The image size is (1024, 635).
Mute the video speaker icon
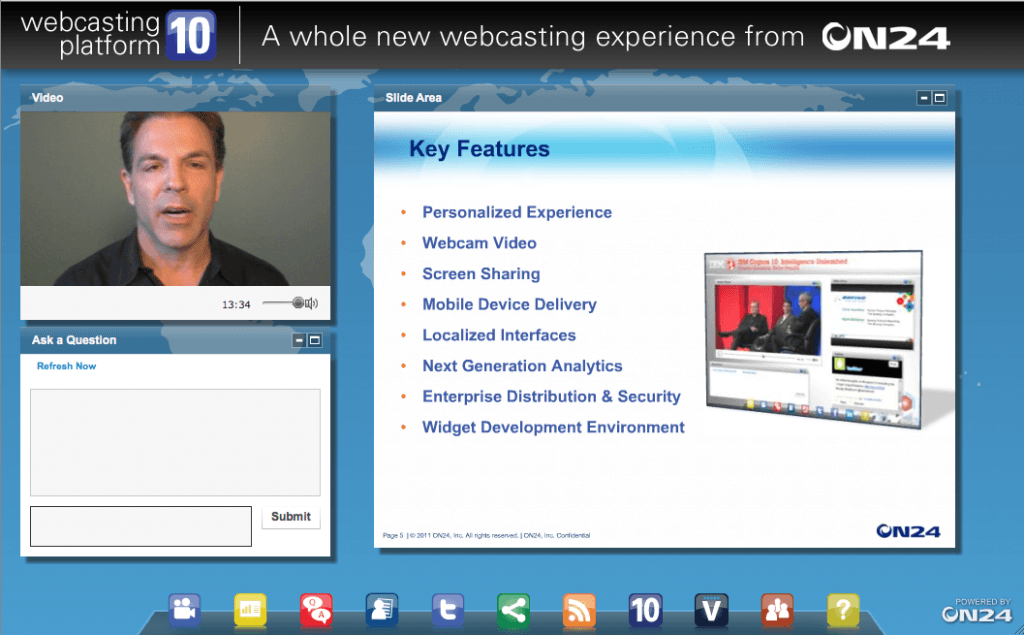(312, 303)
